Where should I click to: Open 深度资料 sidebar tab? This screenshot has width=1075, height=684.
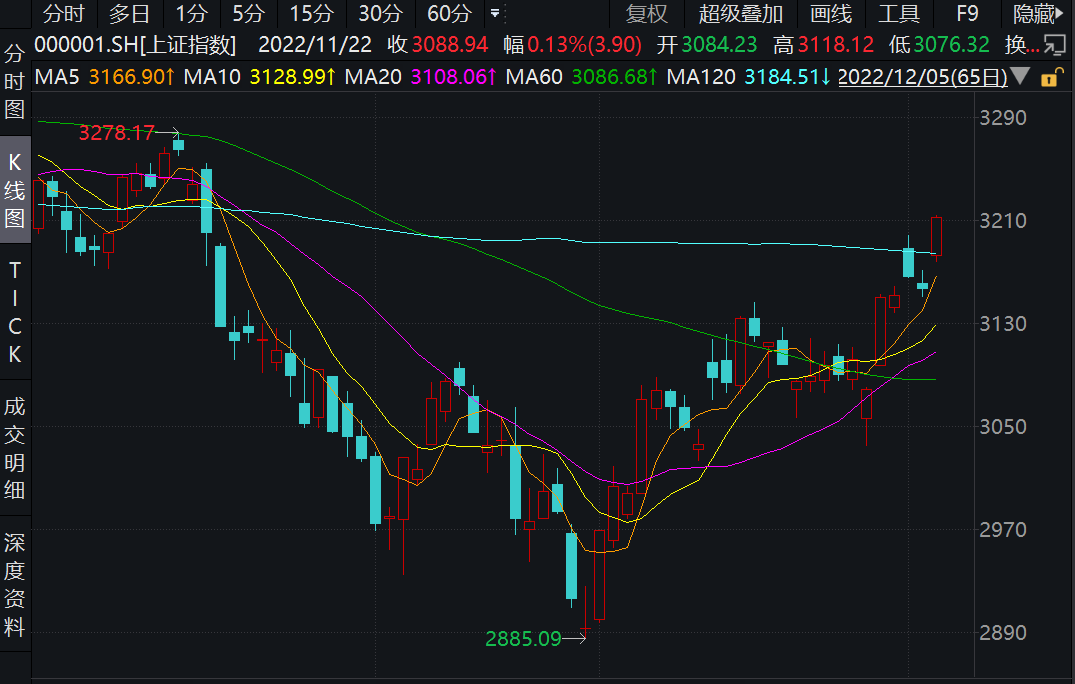pos(14,585)
